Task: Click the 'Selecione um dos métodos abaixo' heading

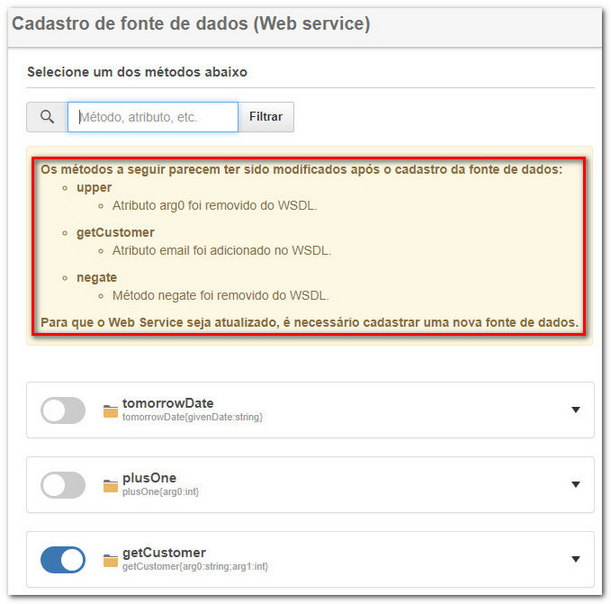Action: pyautogui.click(x=137, y=72)
